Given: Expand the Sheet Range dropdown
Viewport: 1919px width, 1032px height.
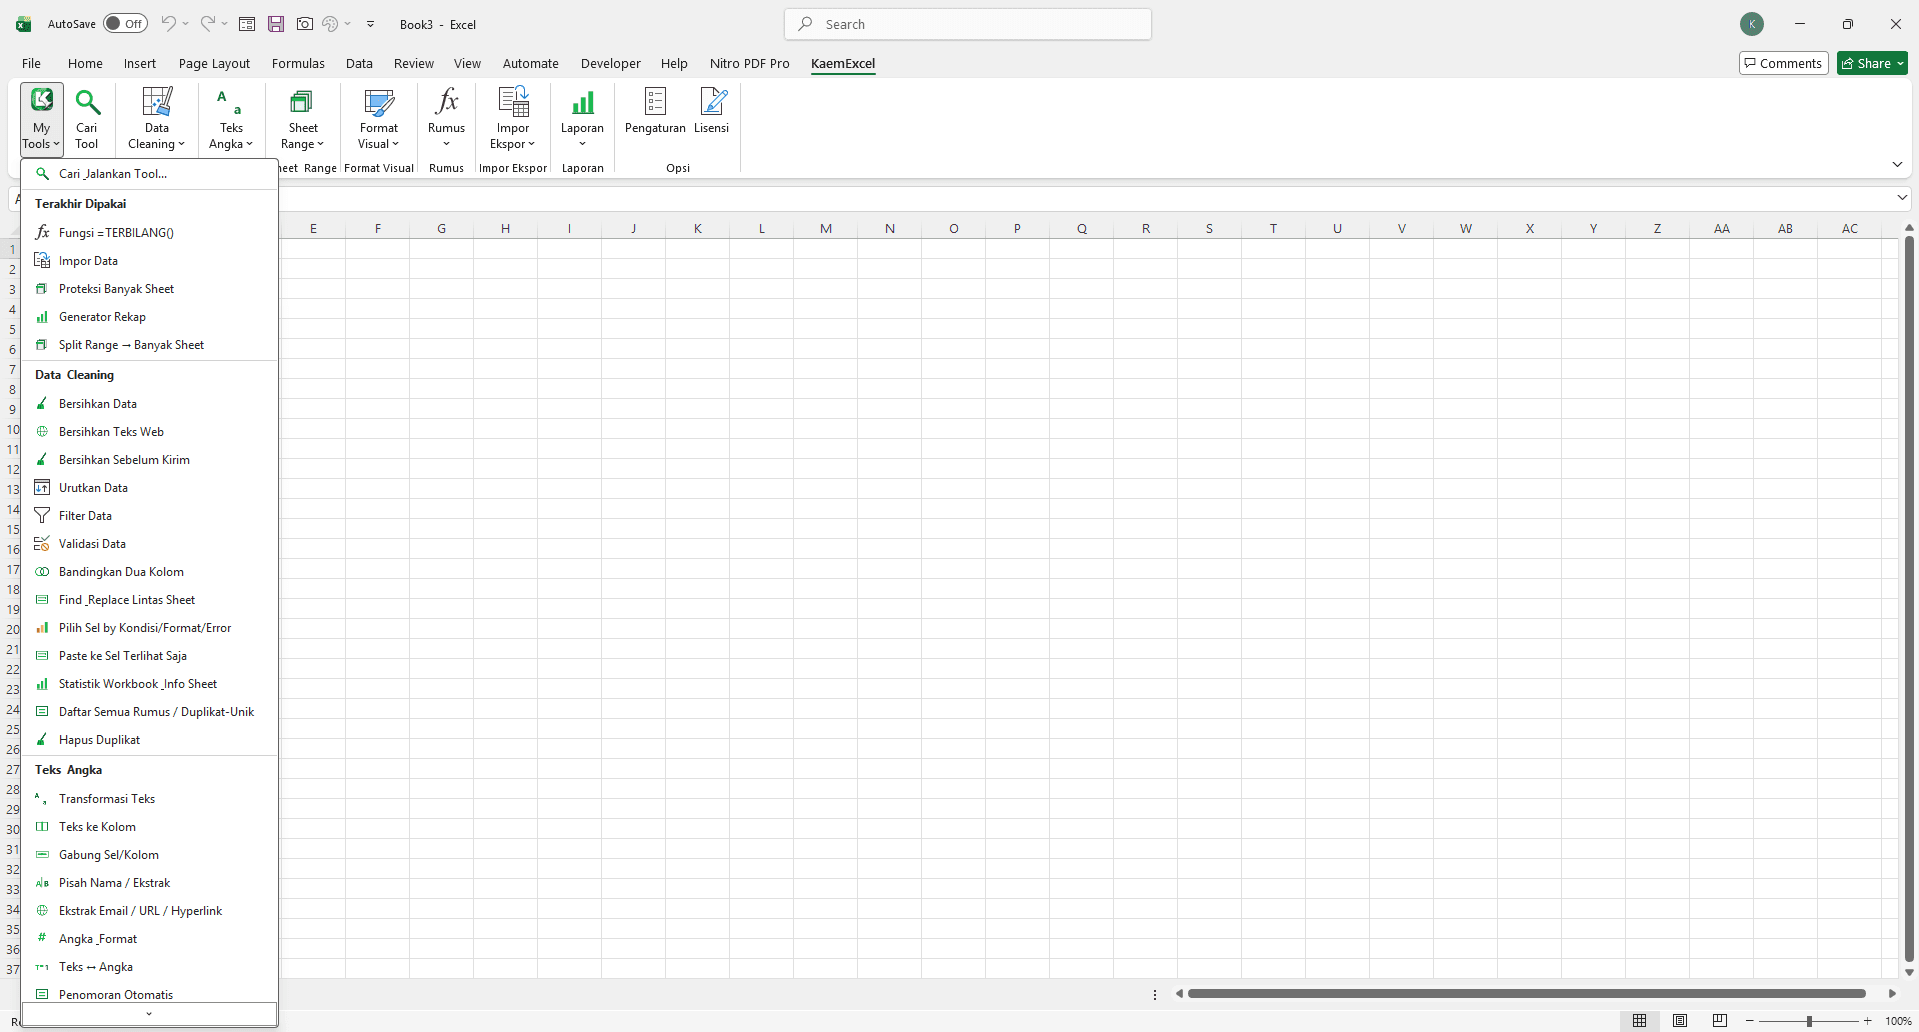Looking at the screenshot, I should click(303, 118).
